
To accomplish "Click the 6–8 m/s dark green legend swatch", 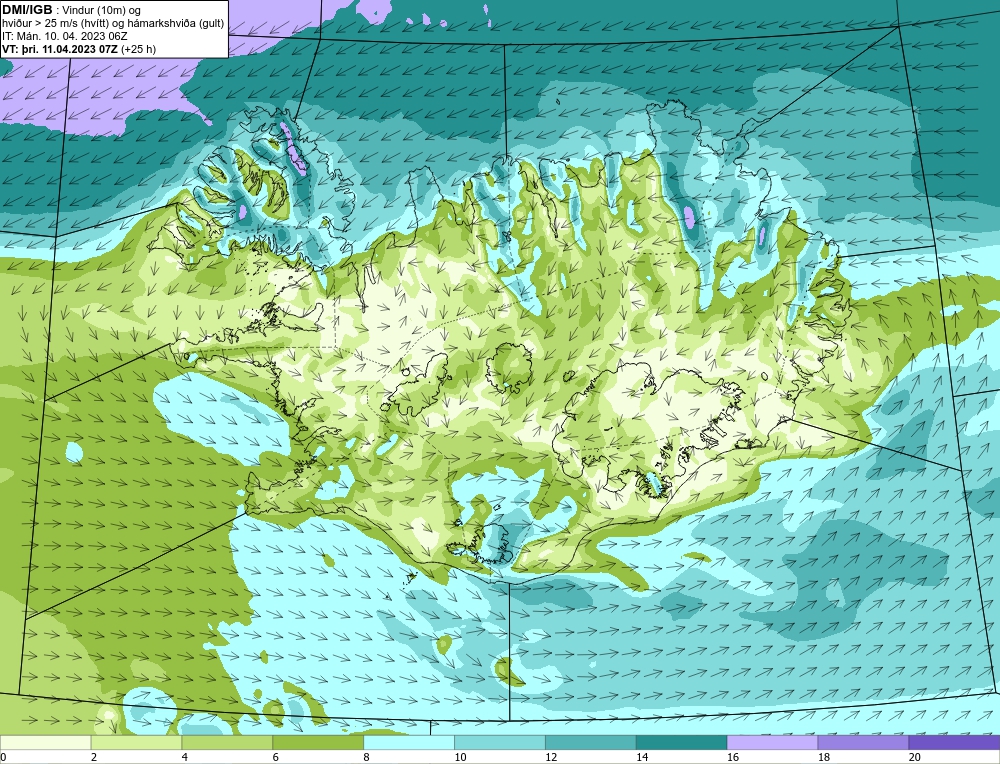I will pyautogui.click(x=318, y=742).
